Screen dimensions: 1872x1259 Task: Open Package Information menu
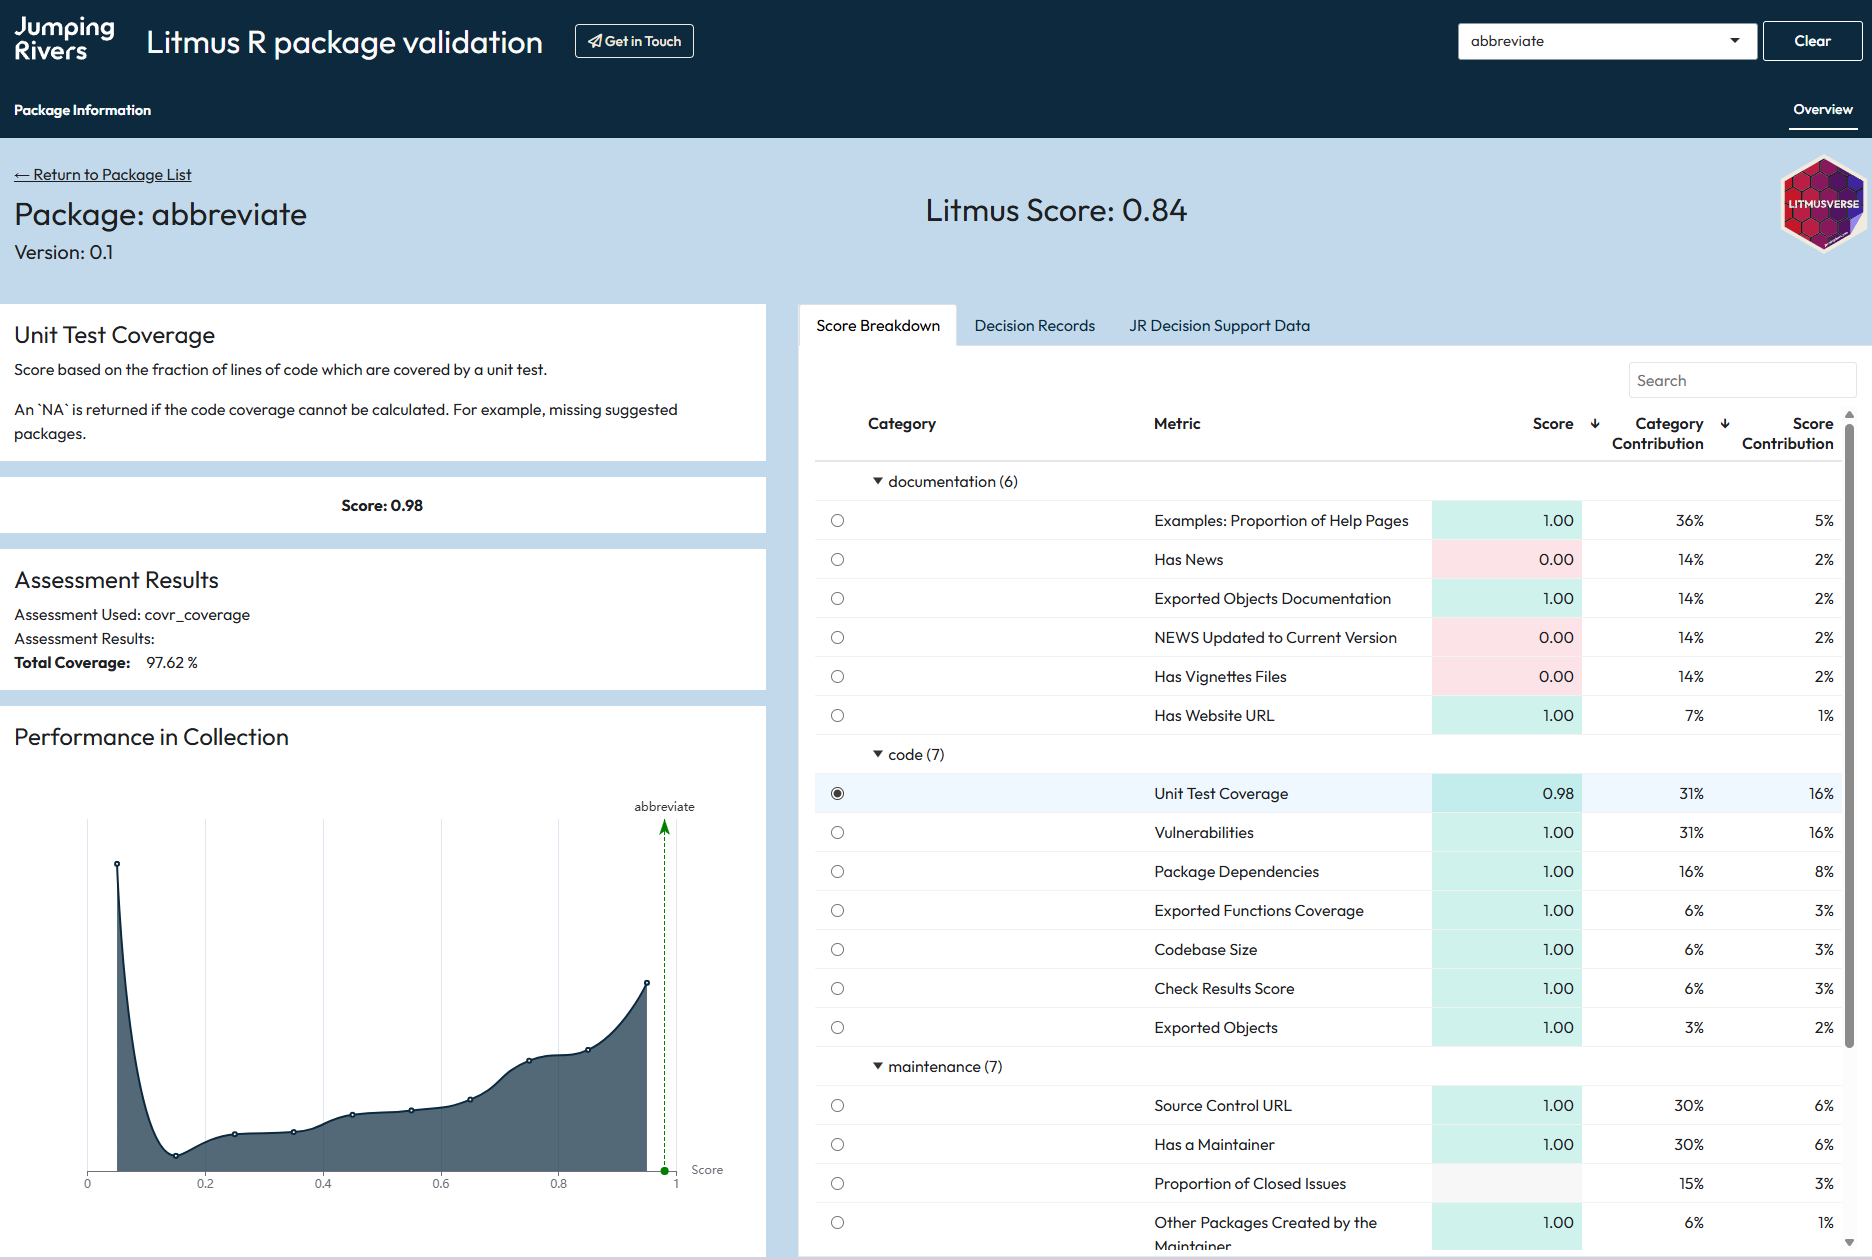pyautogui.click(x=82, y=110)
